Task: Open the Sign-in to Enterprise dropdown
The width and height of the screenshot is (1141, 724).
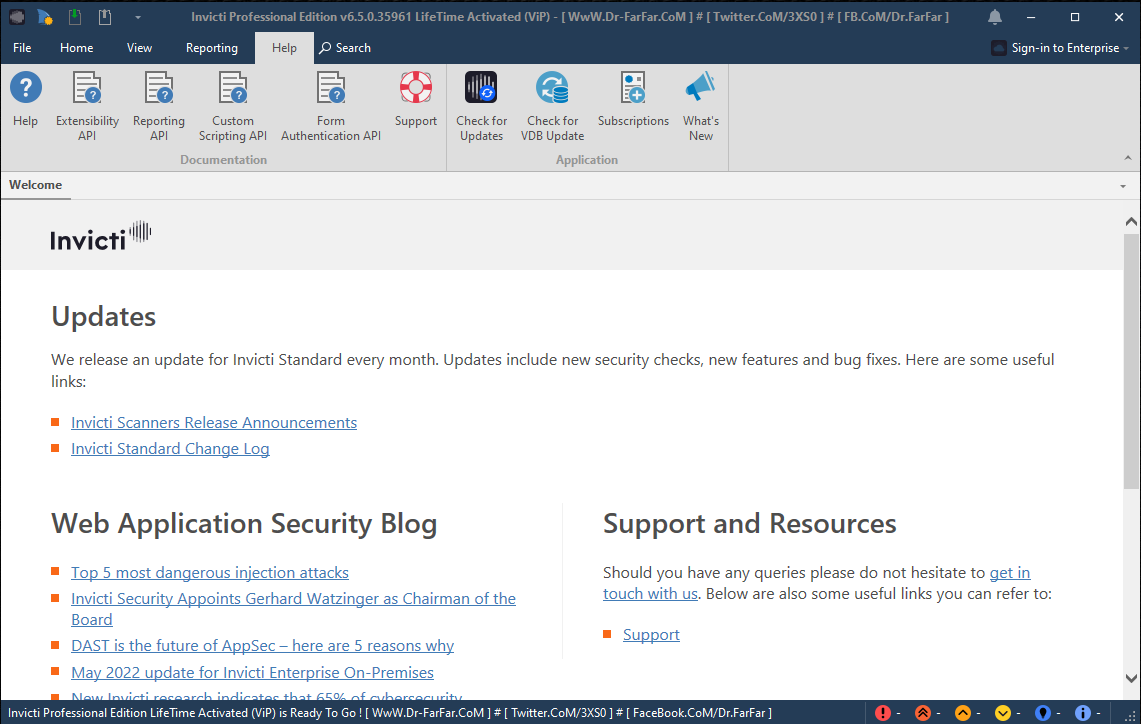Action: click(x=1060, y=48)
